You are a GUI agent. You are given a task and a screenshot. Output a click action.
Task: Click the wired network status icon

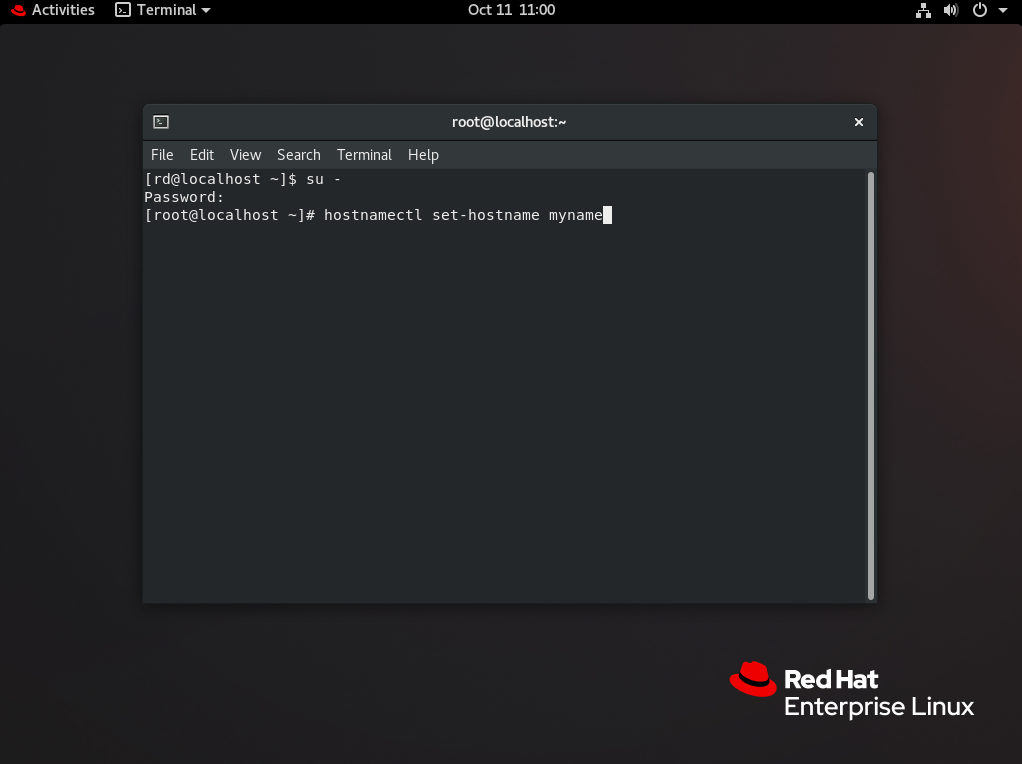923,10
